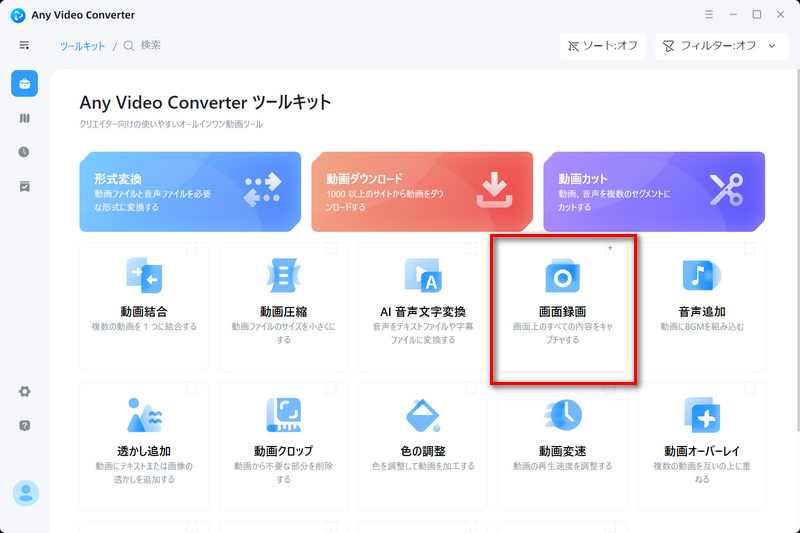Image resolution: width=800 pixels, height=533 pixels.
Task: Select the 動画変速 card title
Action: (x=563, y=451)
